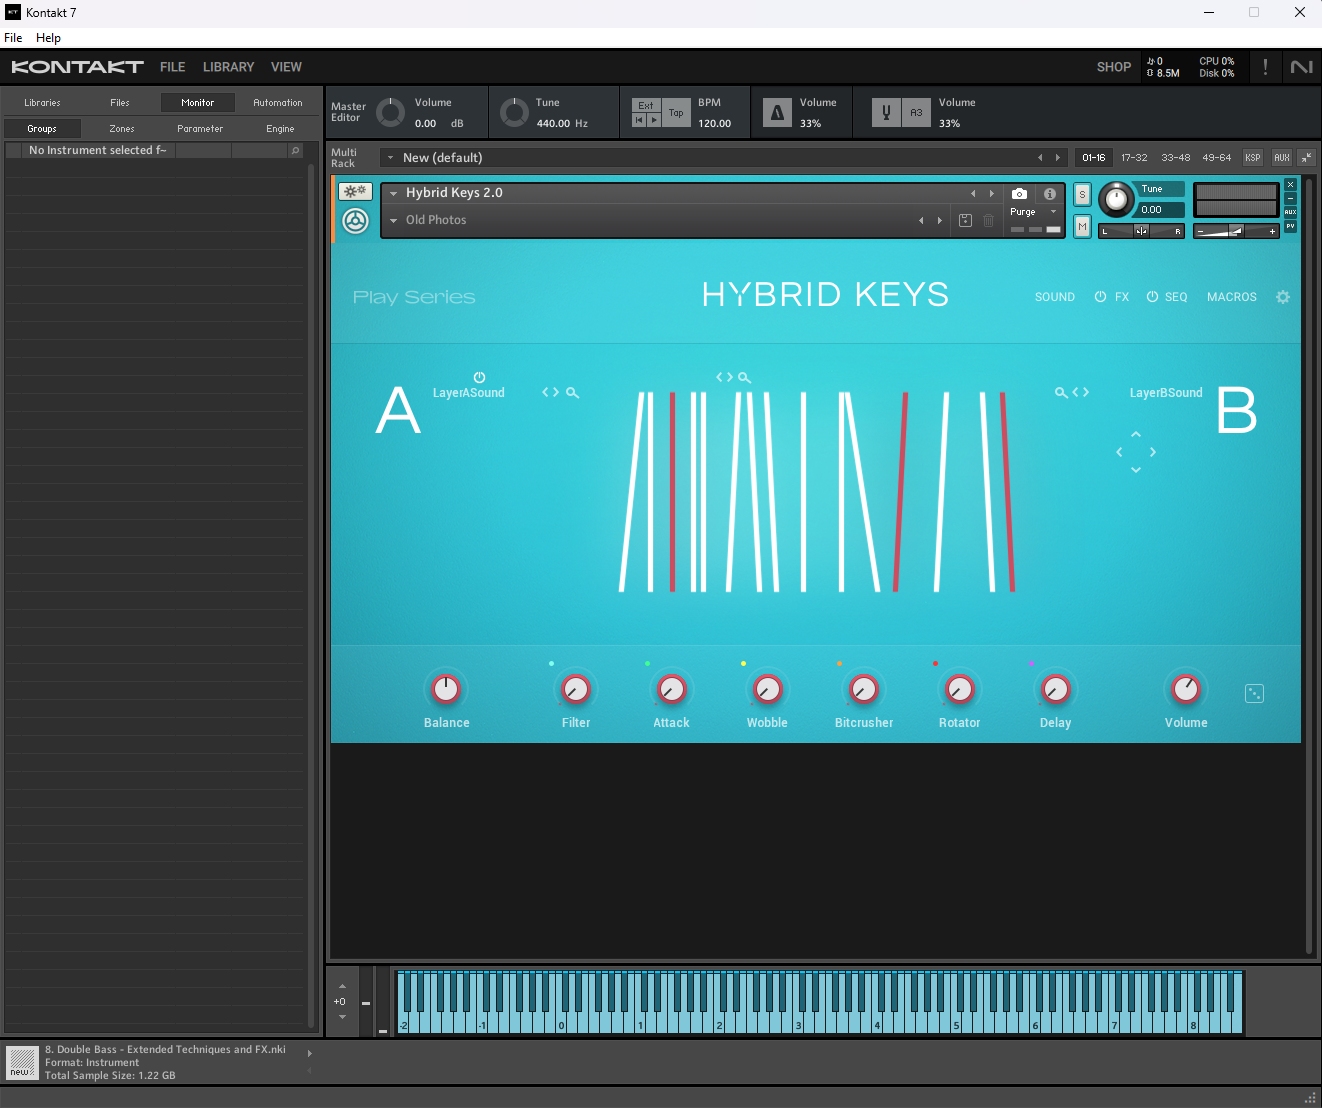Image resolution: width=1322 pixels, height=1108 pixels.
Task: Open the Multi Rack preset dropdown
Action: point(390,158)
